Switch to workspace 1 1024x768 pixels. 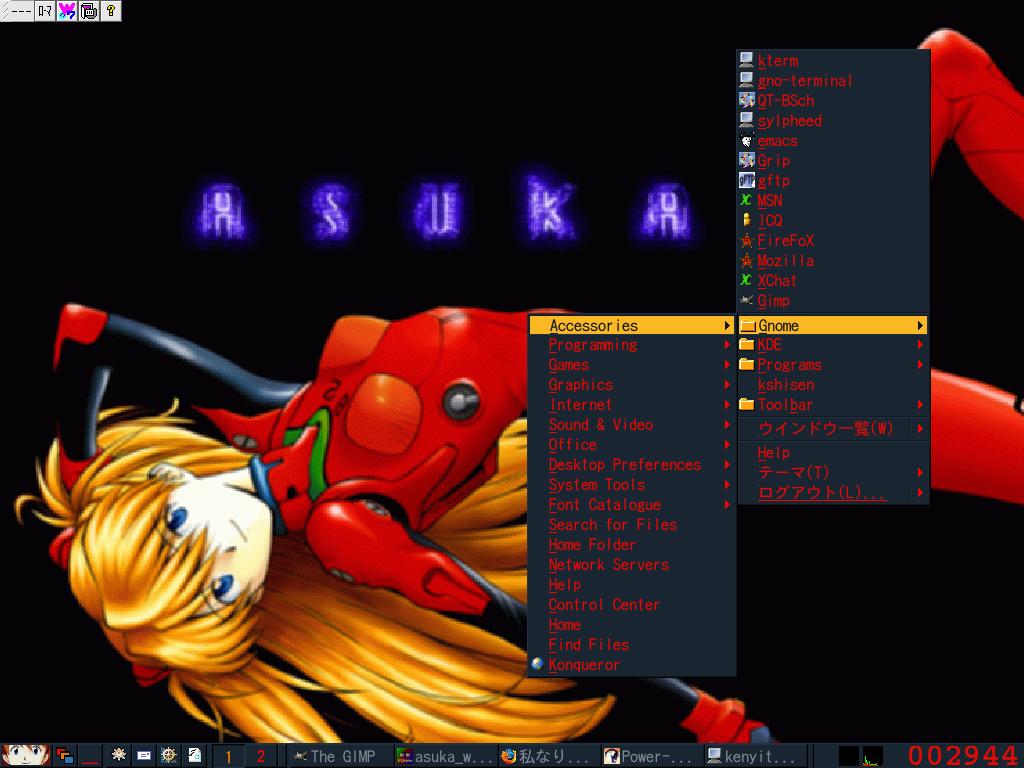pos(228,756)
